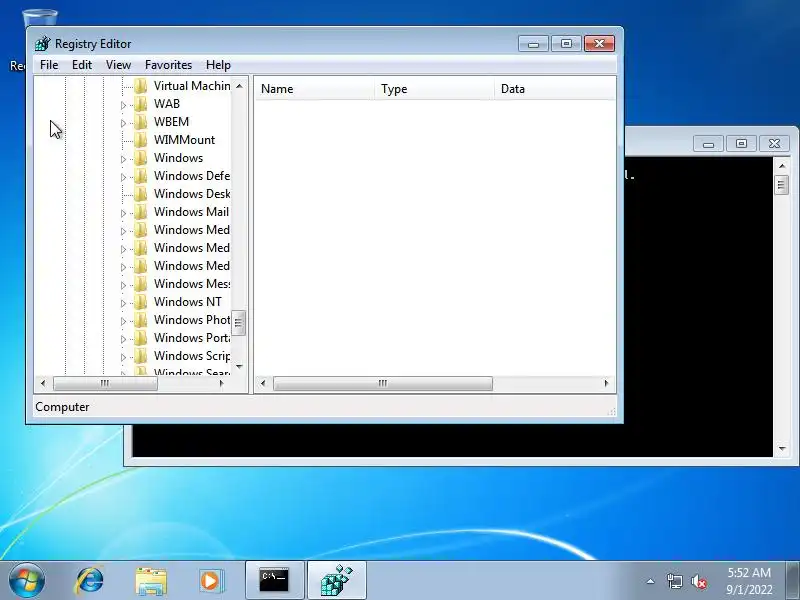Viewport: 800px width, 600px height.
Task: Show hidden tray icons arrow
Action: [x=651, y=581]
